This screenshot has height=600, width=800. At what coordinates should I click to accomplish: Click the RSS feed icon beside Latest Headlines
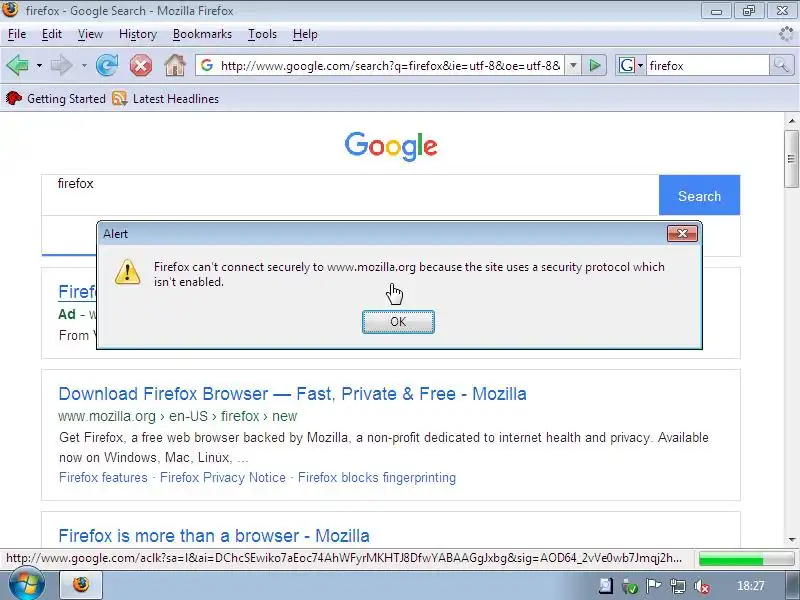point(119,98)
